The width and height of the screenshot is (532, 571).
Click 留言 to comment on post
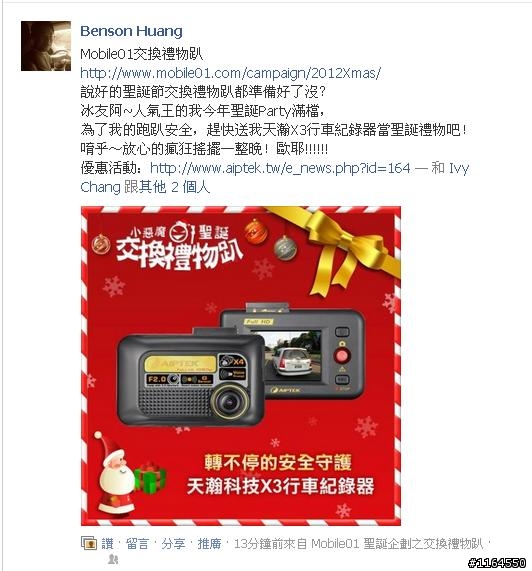[137, 544]
